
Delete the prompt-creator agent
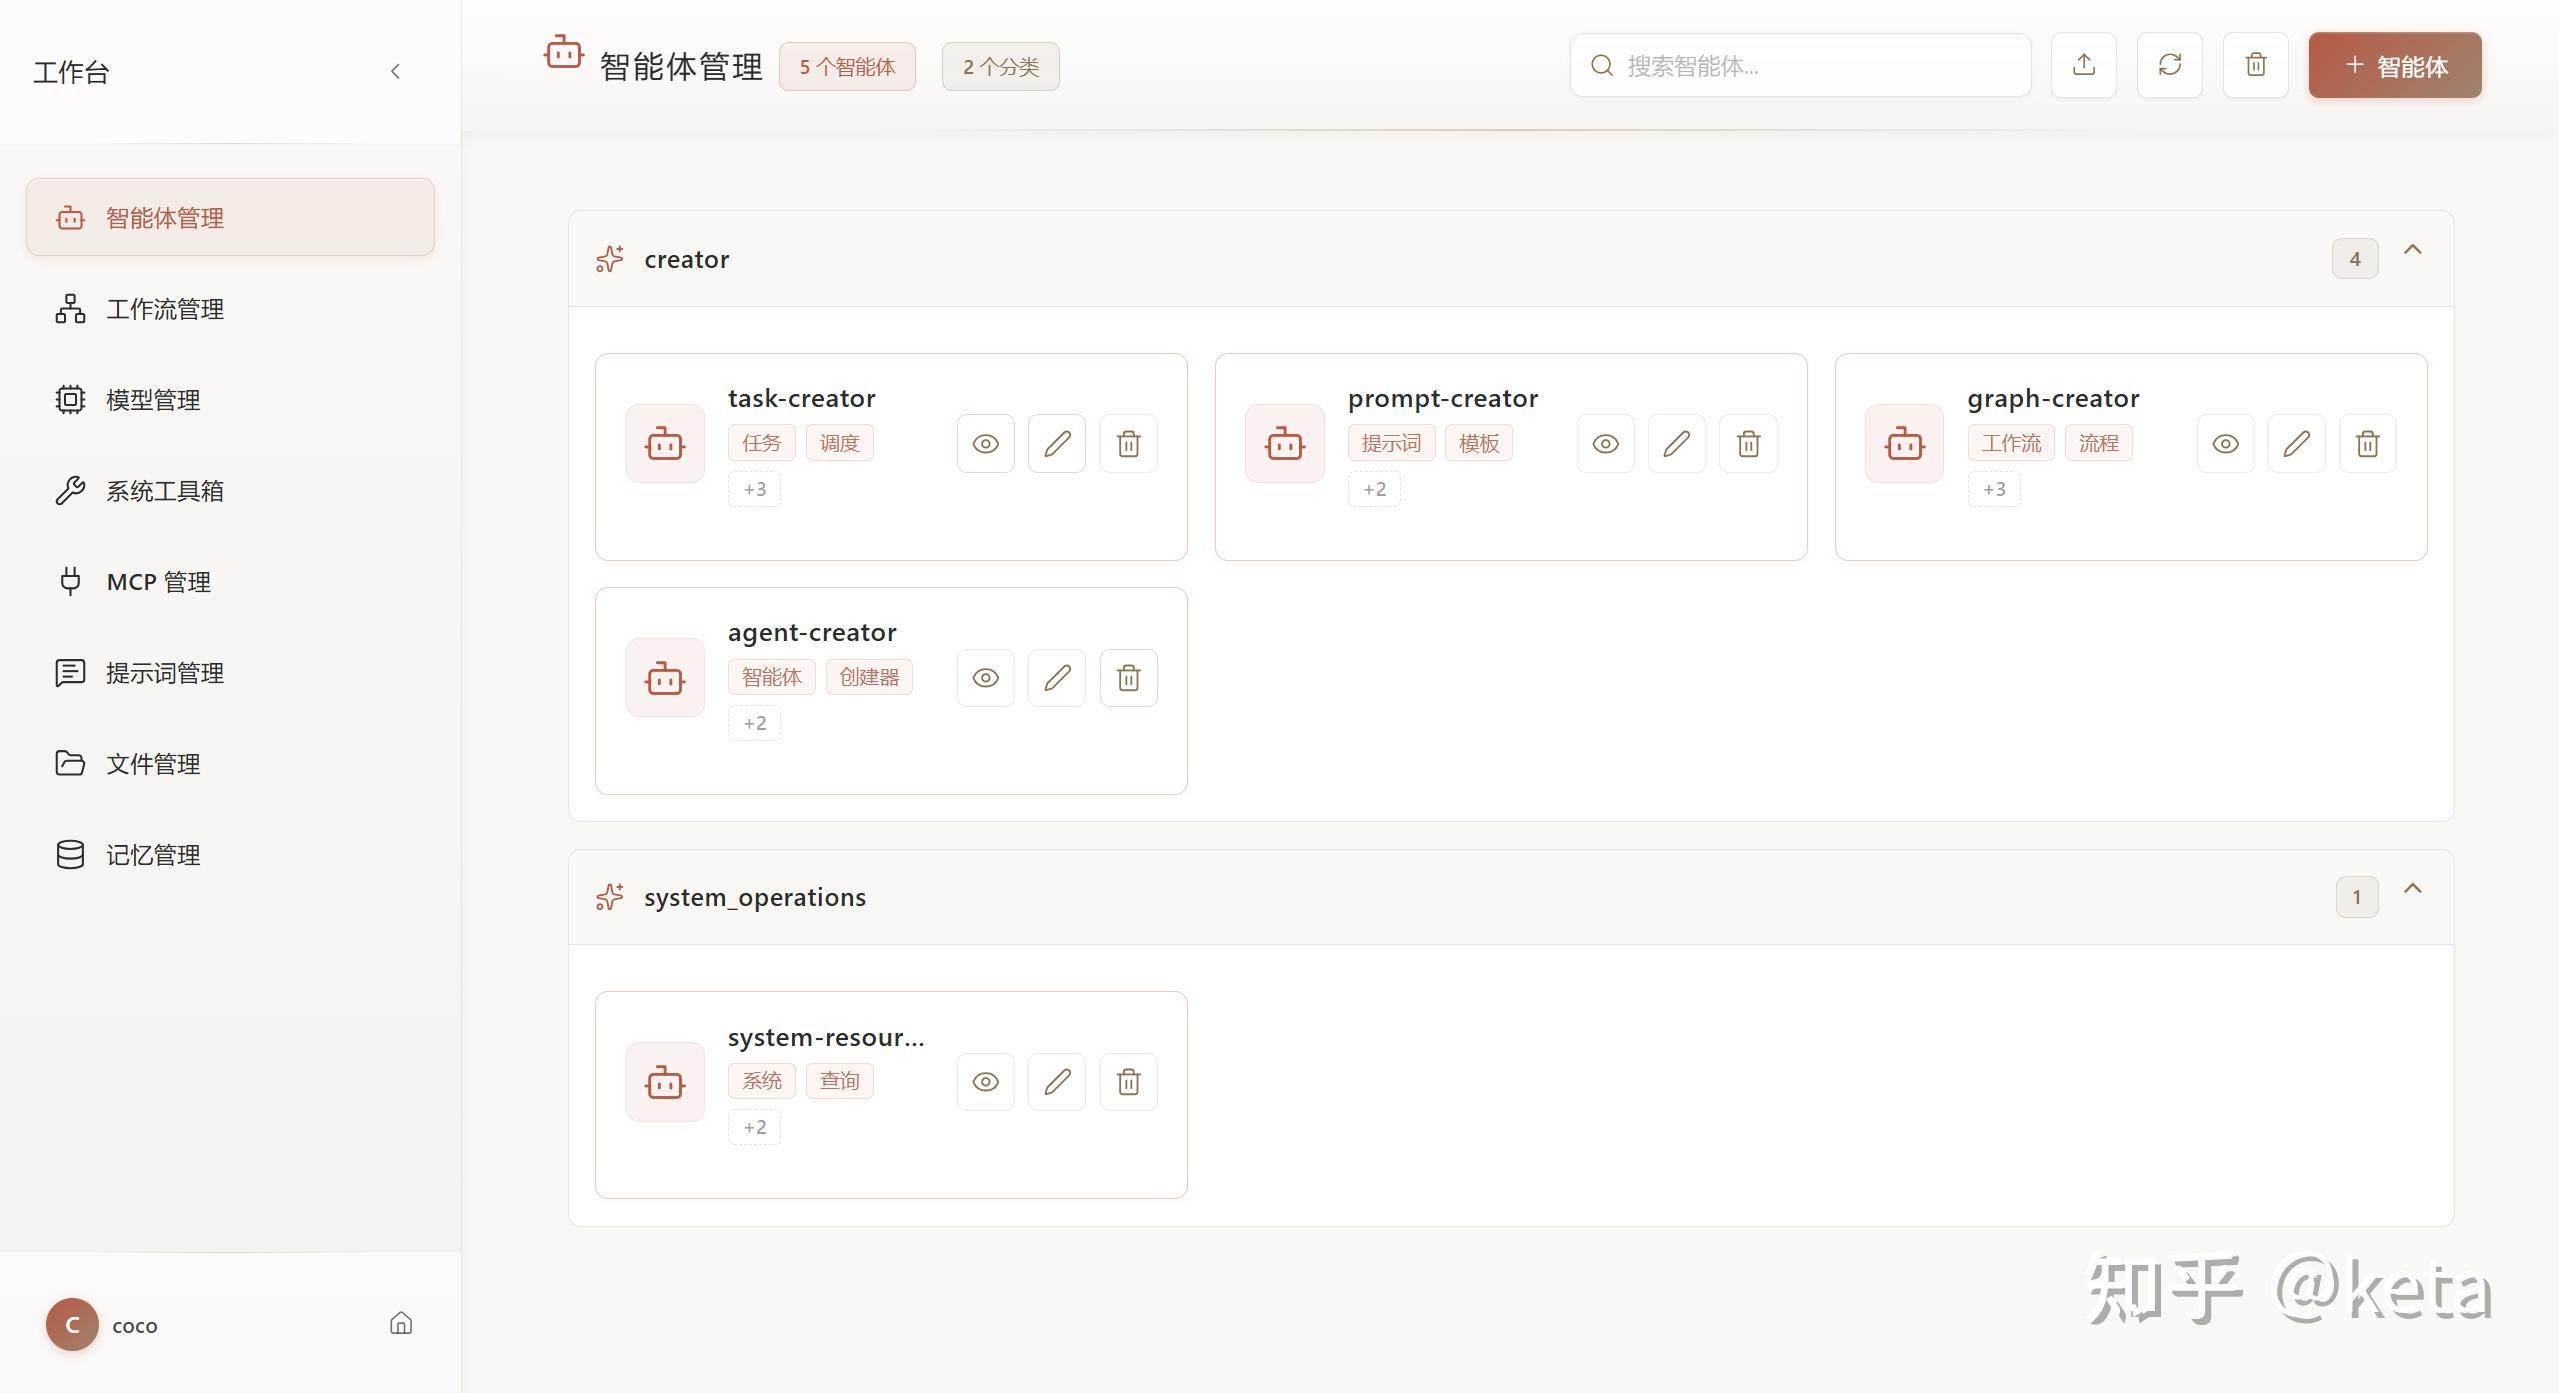pyautogui.click(x=1748, y=443)
